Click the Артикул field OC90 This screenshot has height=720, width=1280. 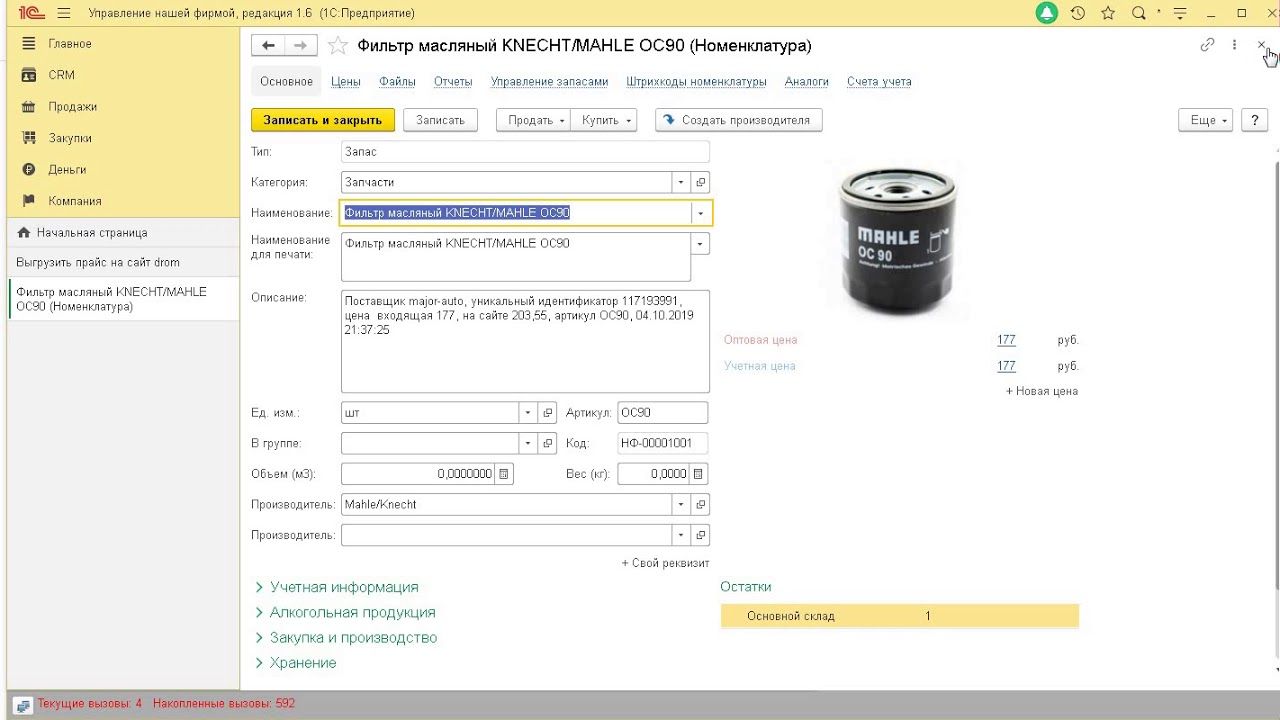(663, 413)
